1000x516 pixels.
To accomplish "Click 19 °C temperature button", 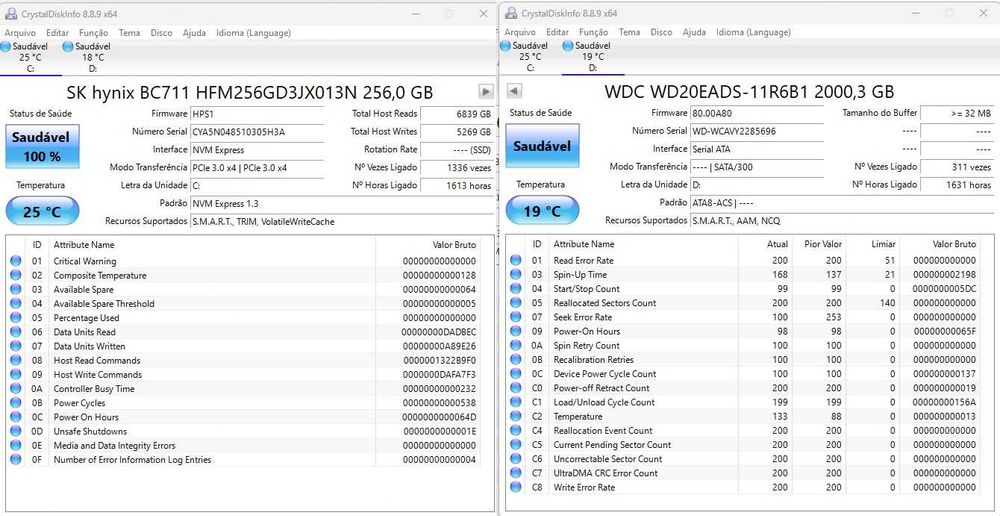I will coord(542,211).
